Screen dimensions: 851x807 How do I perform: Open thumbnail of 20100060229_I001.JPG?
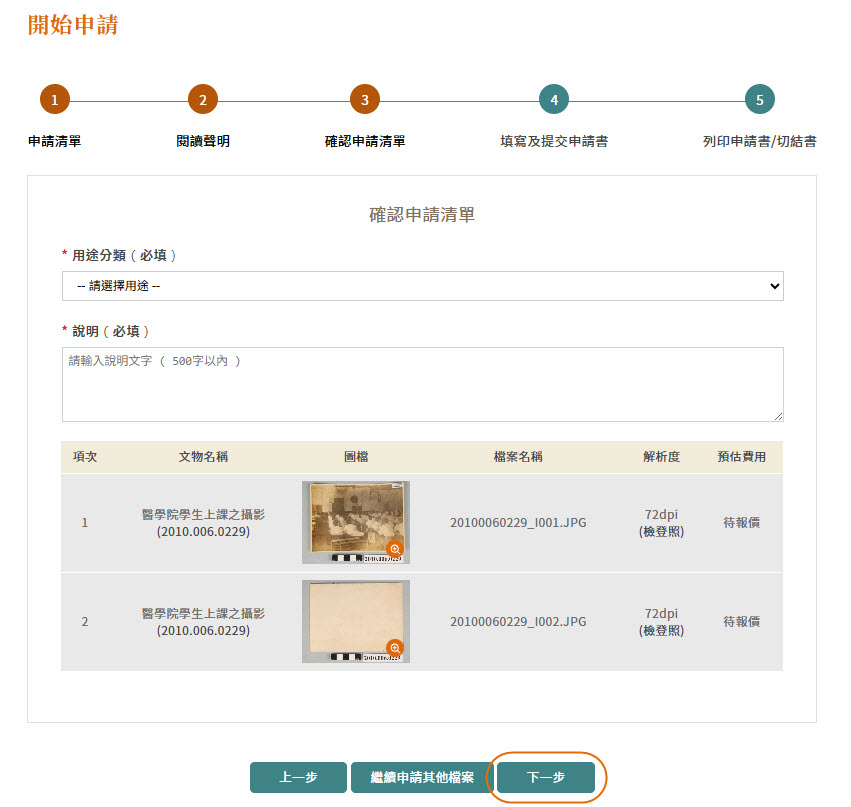coord(356,522)
